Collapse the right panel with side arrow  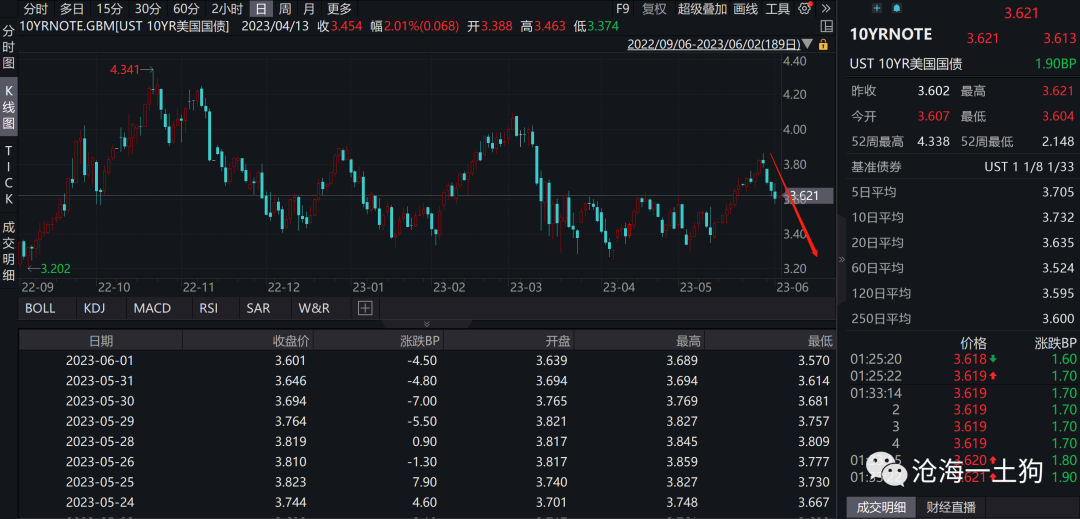tap(840, 260)
